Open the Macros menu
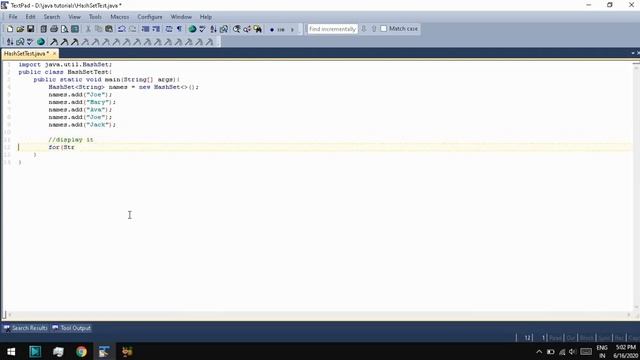 120,17
